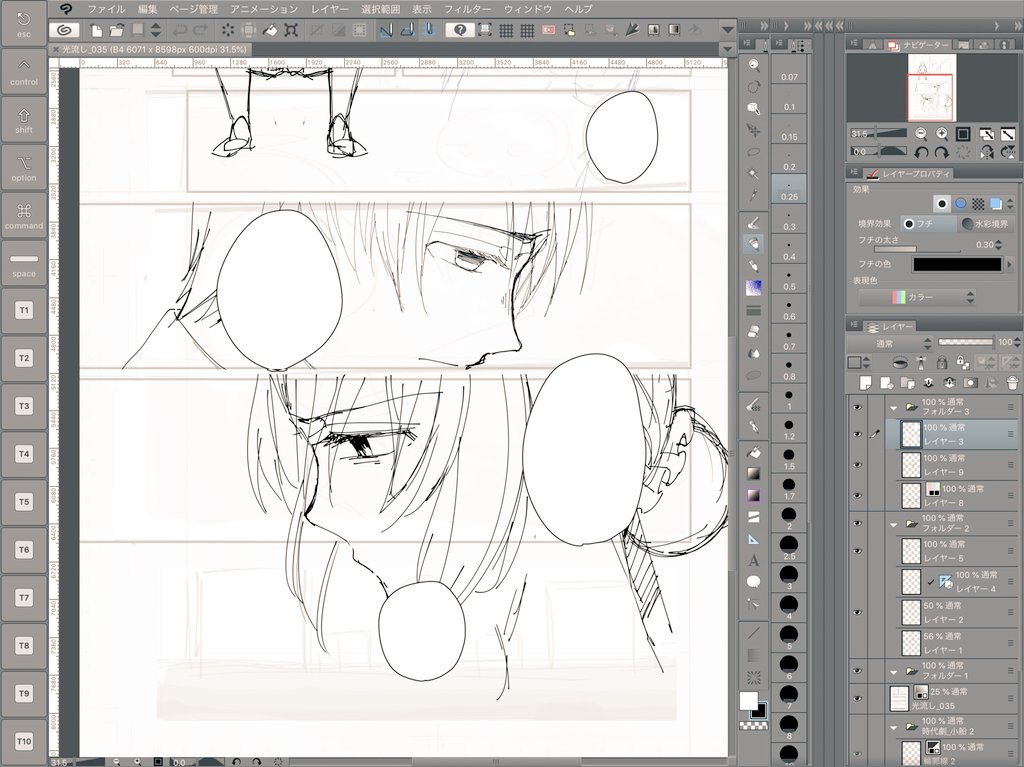Screen dimensions: 1024x767
Task: Select the lasso Selection tool
Action: [x=754, y=152]
